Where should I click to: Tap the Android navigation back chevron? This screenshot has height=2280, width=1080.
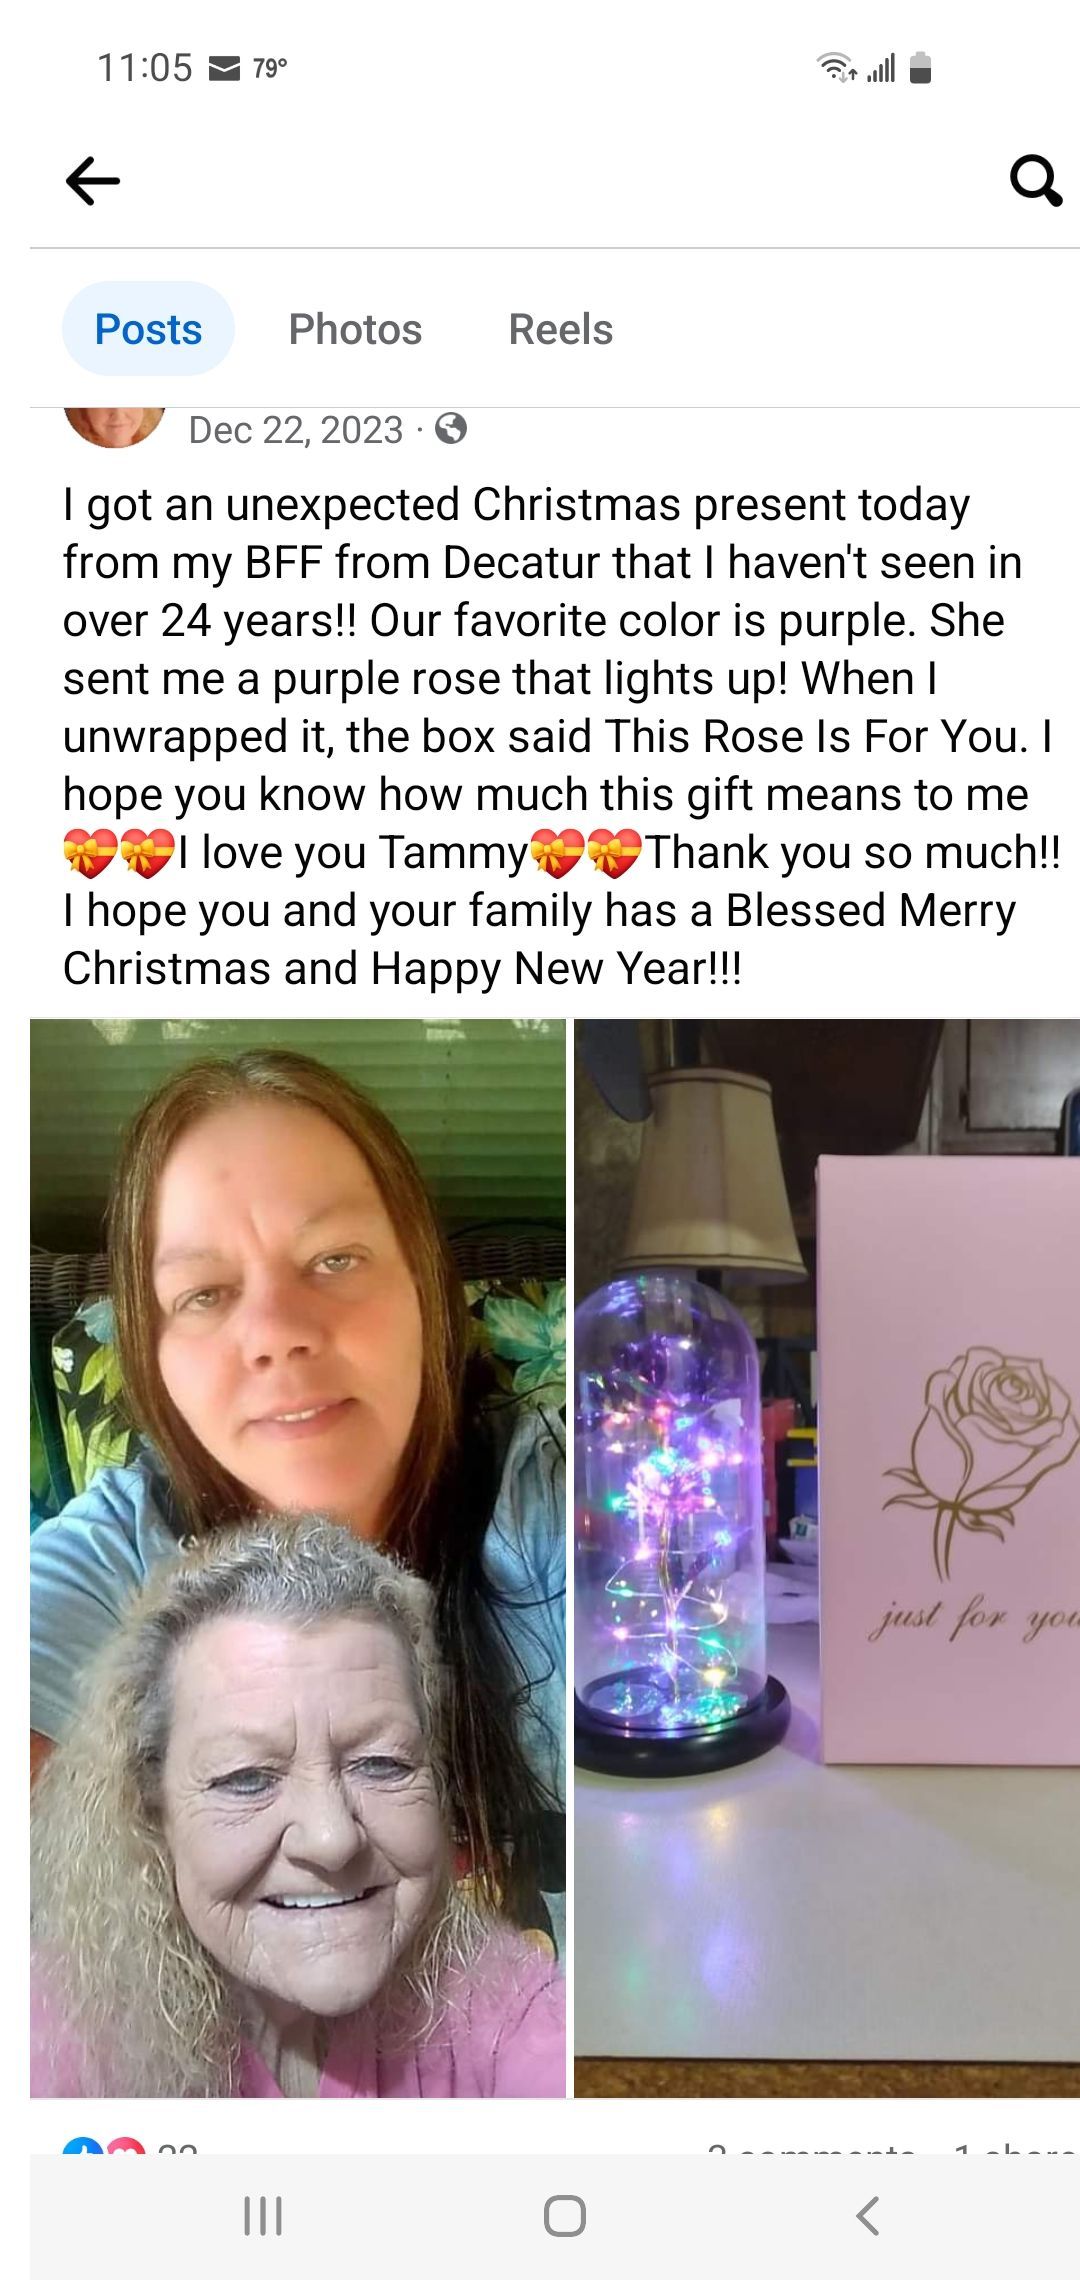tap(868, 2216)
